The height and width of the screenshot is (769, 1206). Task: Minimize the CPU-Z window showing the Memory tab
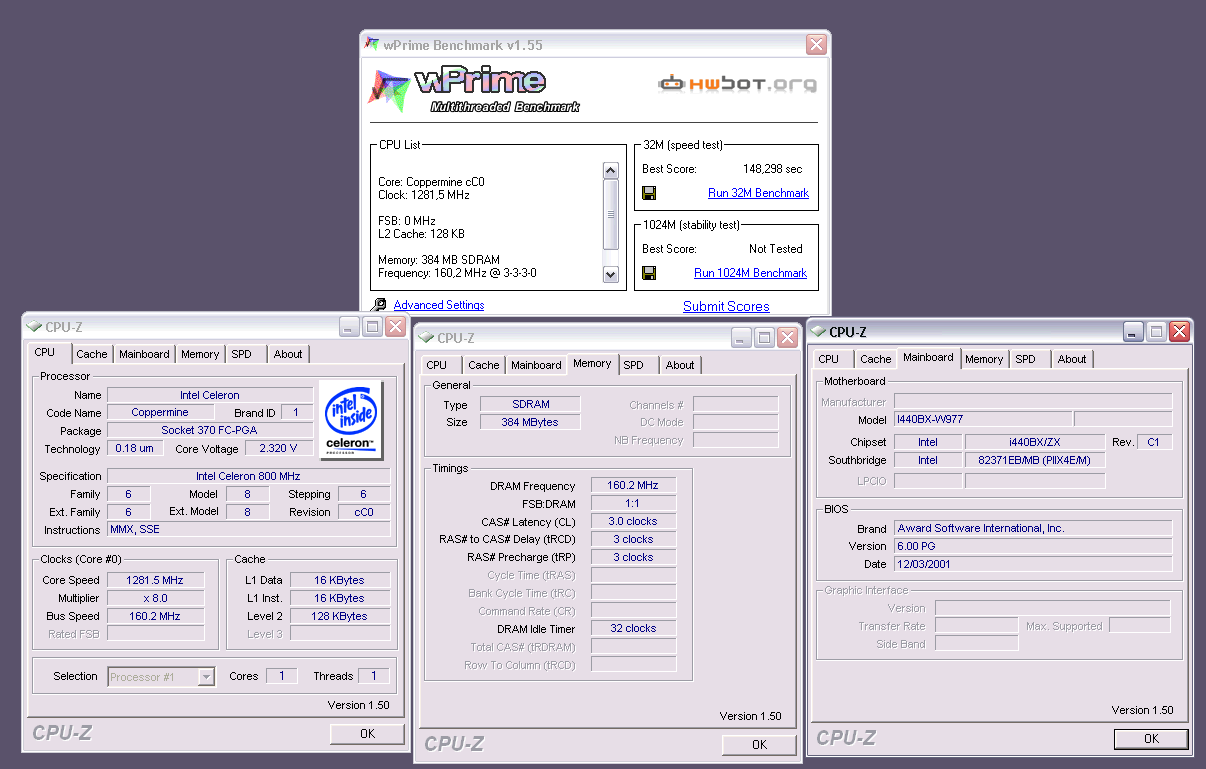741,337
